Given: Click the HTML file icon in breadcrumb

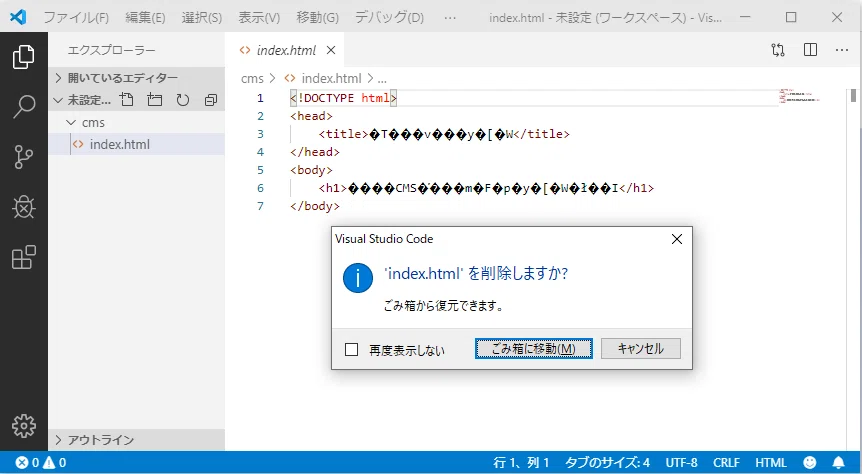Looking at the screenshot, I should [x=290, y=78].
